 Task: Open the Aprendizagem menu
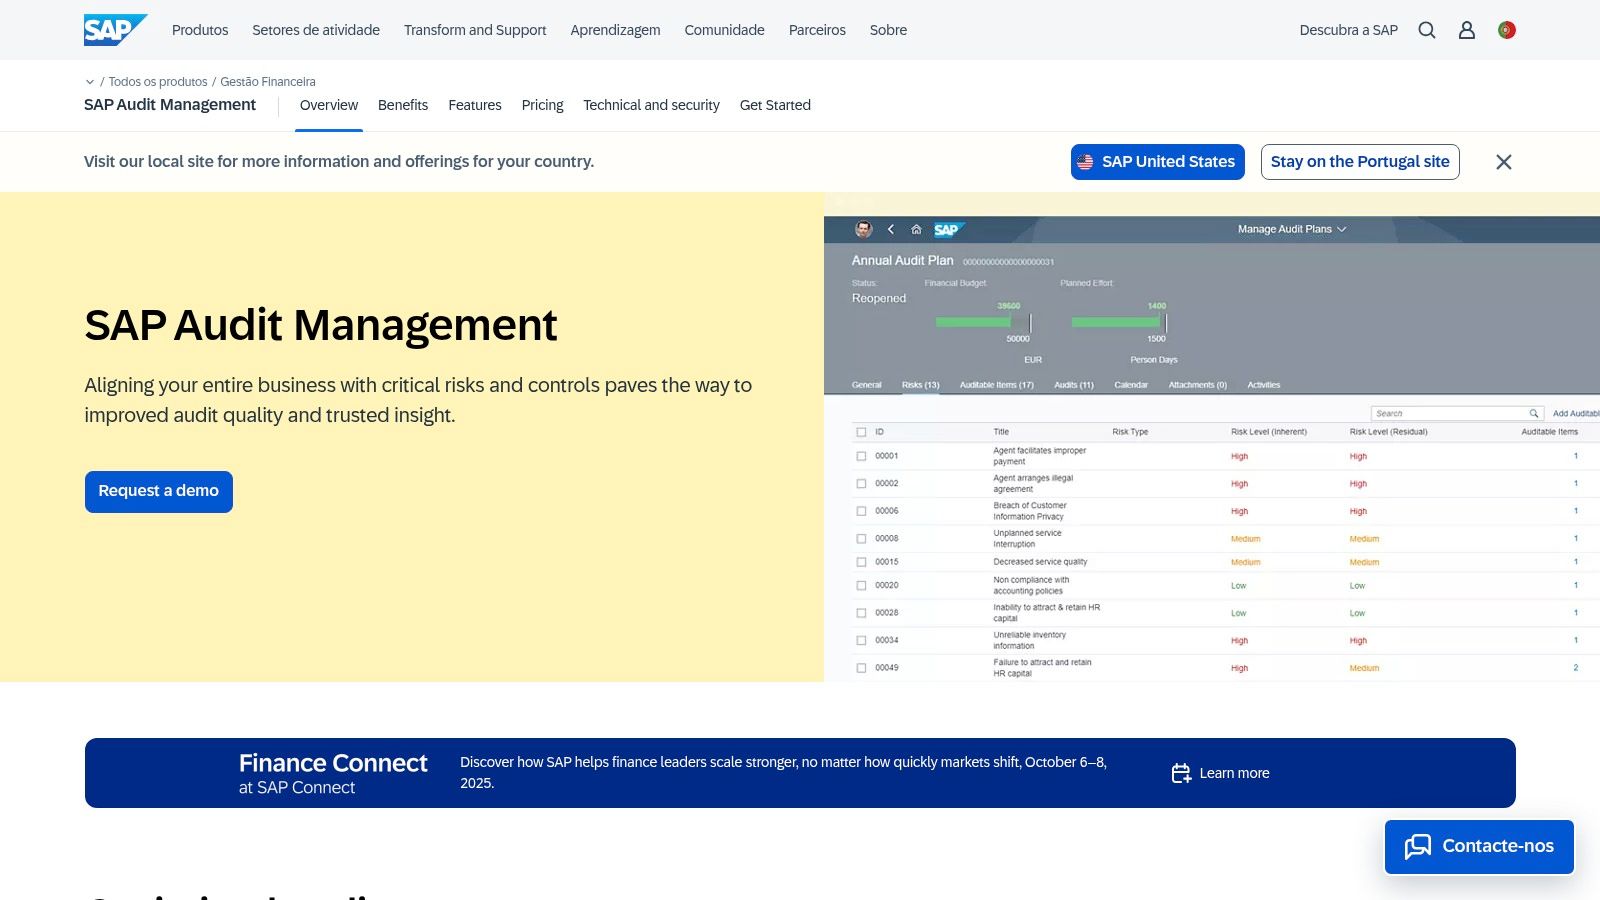tap(615, 30)
